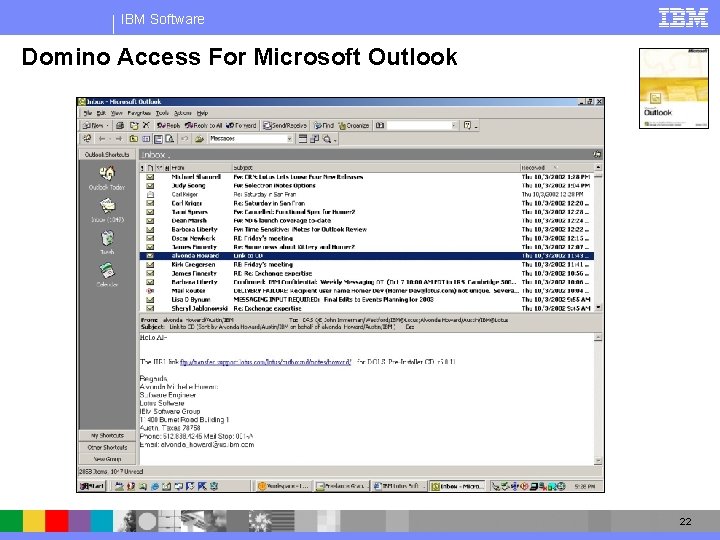Expand the advanced toolbar options arrow
Viewport: 720px width, 540px height.
coord(335,140)
